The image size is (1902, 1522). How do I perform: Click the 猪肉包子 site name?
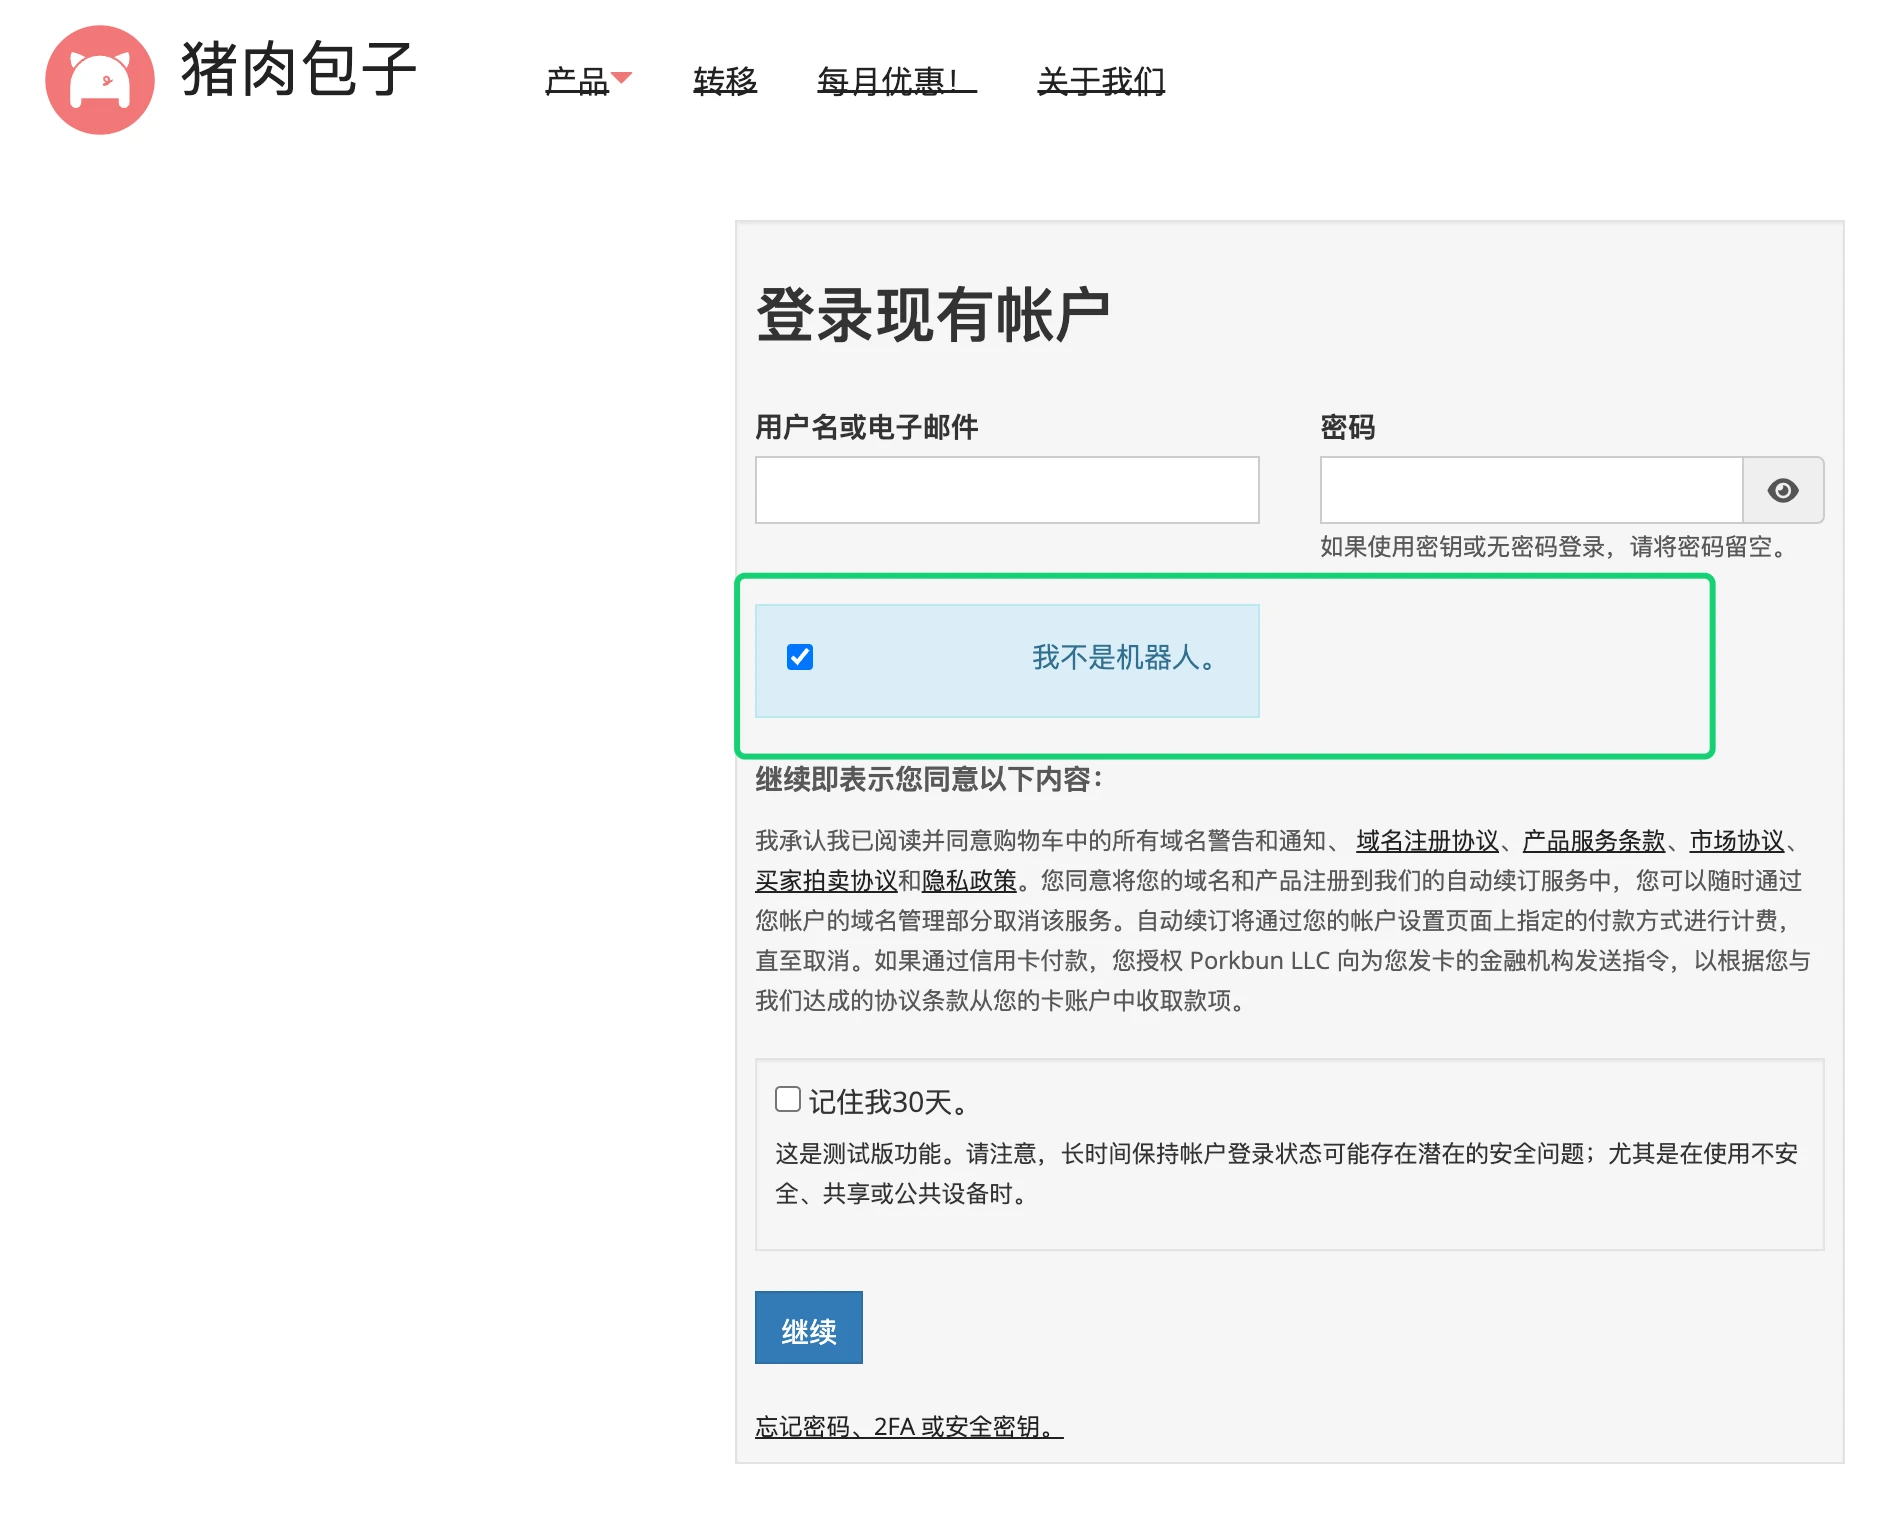click(x=298, y=70)
